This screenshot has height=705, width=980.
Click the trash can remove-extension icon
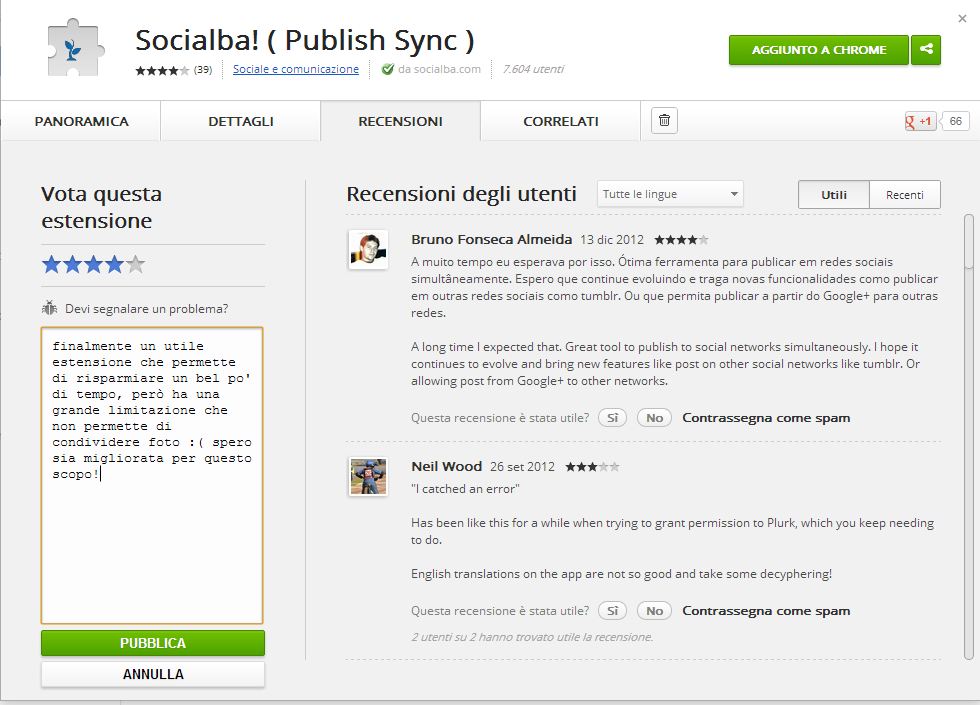664,120
